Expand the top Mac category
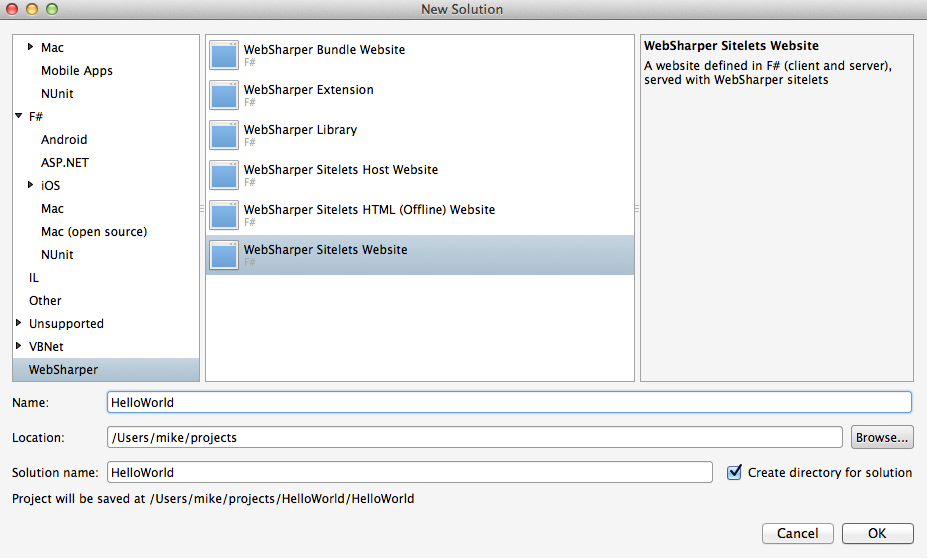927x558 pixels. [30, 47]
